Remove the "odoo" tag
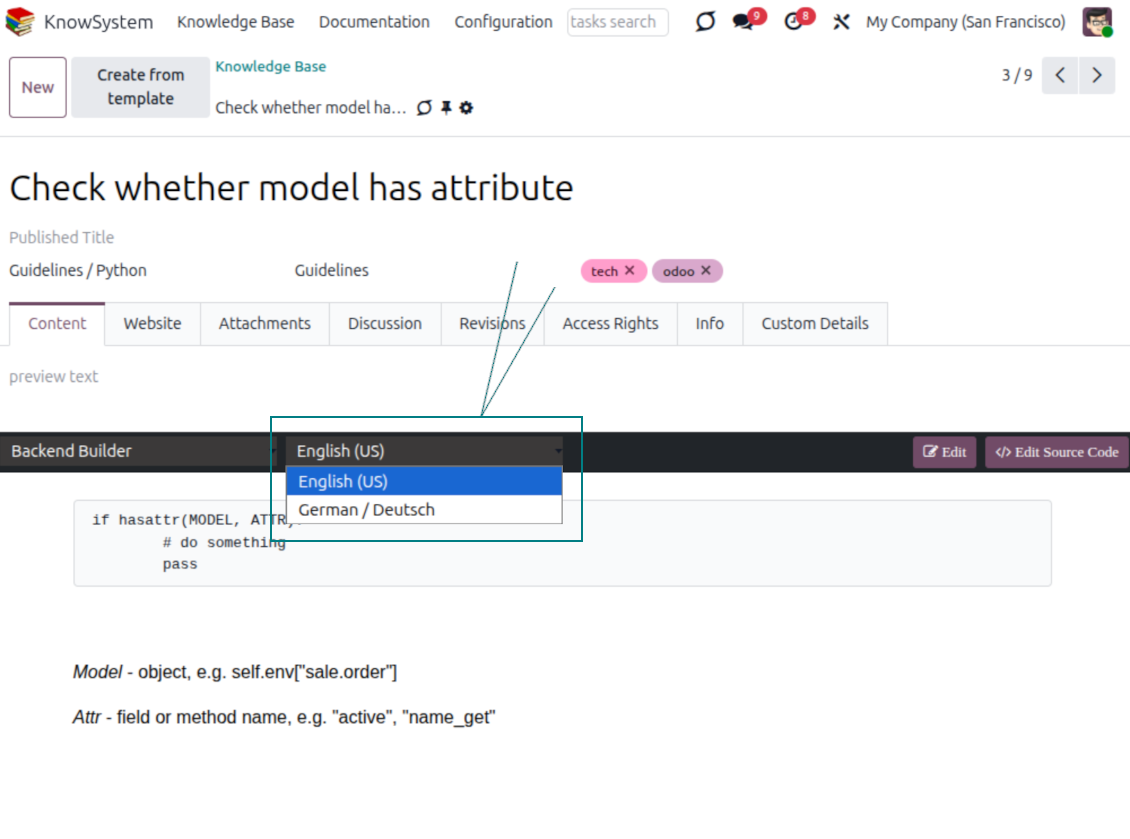 [706, 271]
